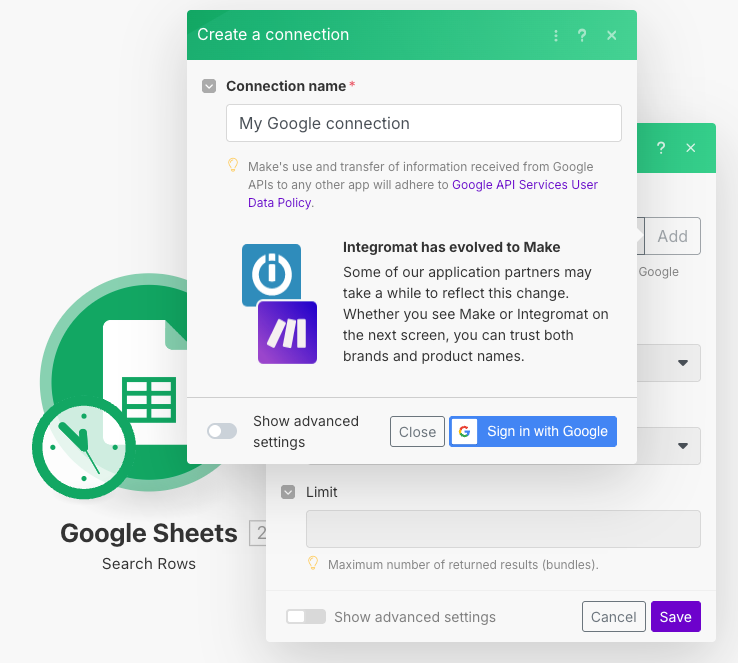The height and width of the screenshot is (663, 738).
Task: Click the Search Rows label
Action: [x=149, y=564]
